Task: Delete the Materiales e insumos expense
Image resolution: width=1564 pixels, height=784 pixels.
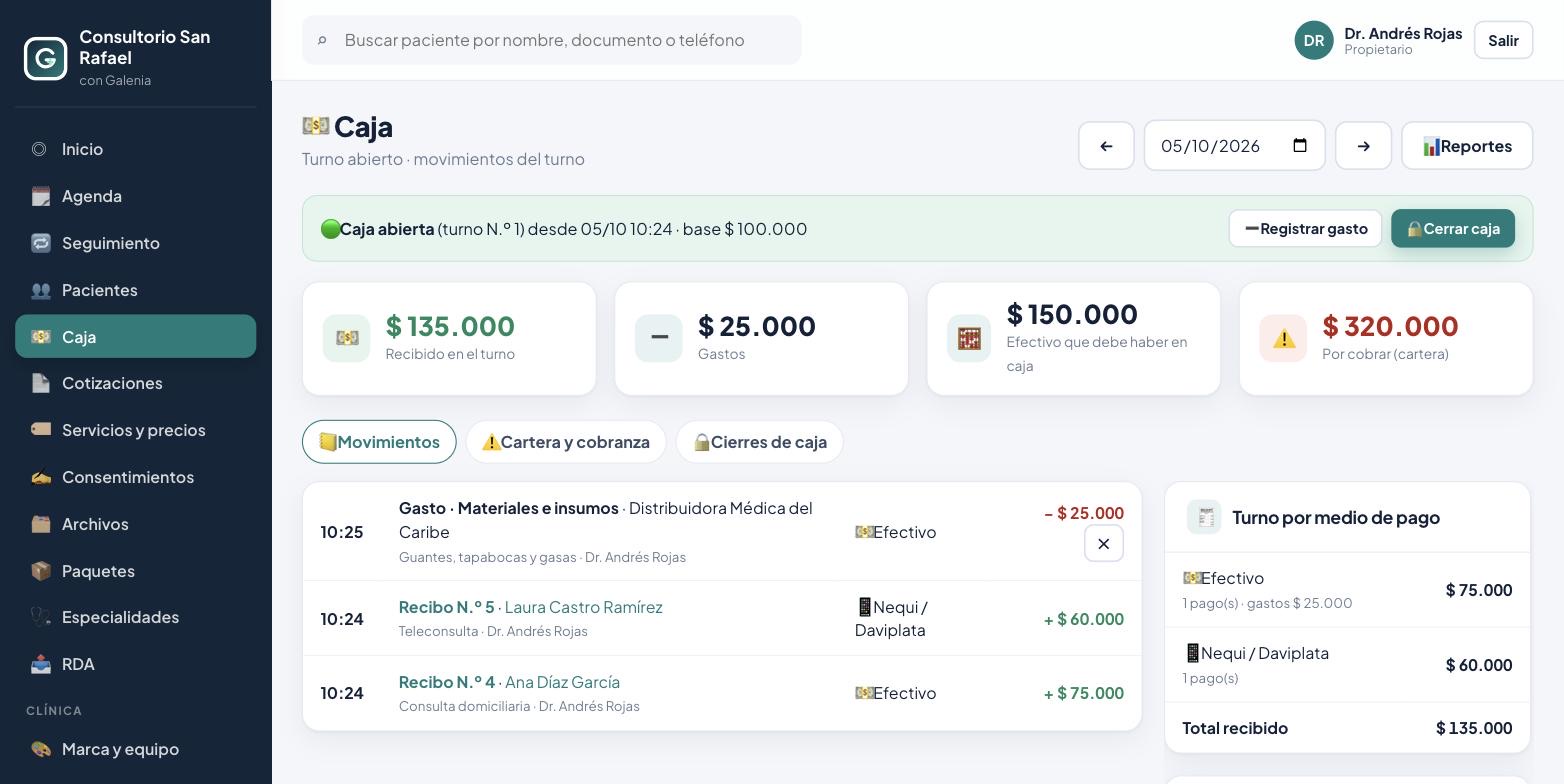Action: click(1104, 544)
